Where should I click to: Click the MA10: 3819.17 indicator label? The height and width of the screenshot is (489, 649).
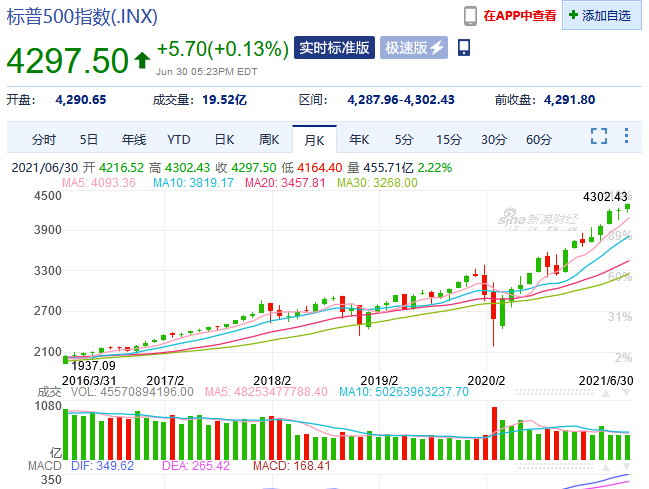[x=193, y=183]
